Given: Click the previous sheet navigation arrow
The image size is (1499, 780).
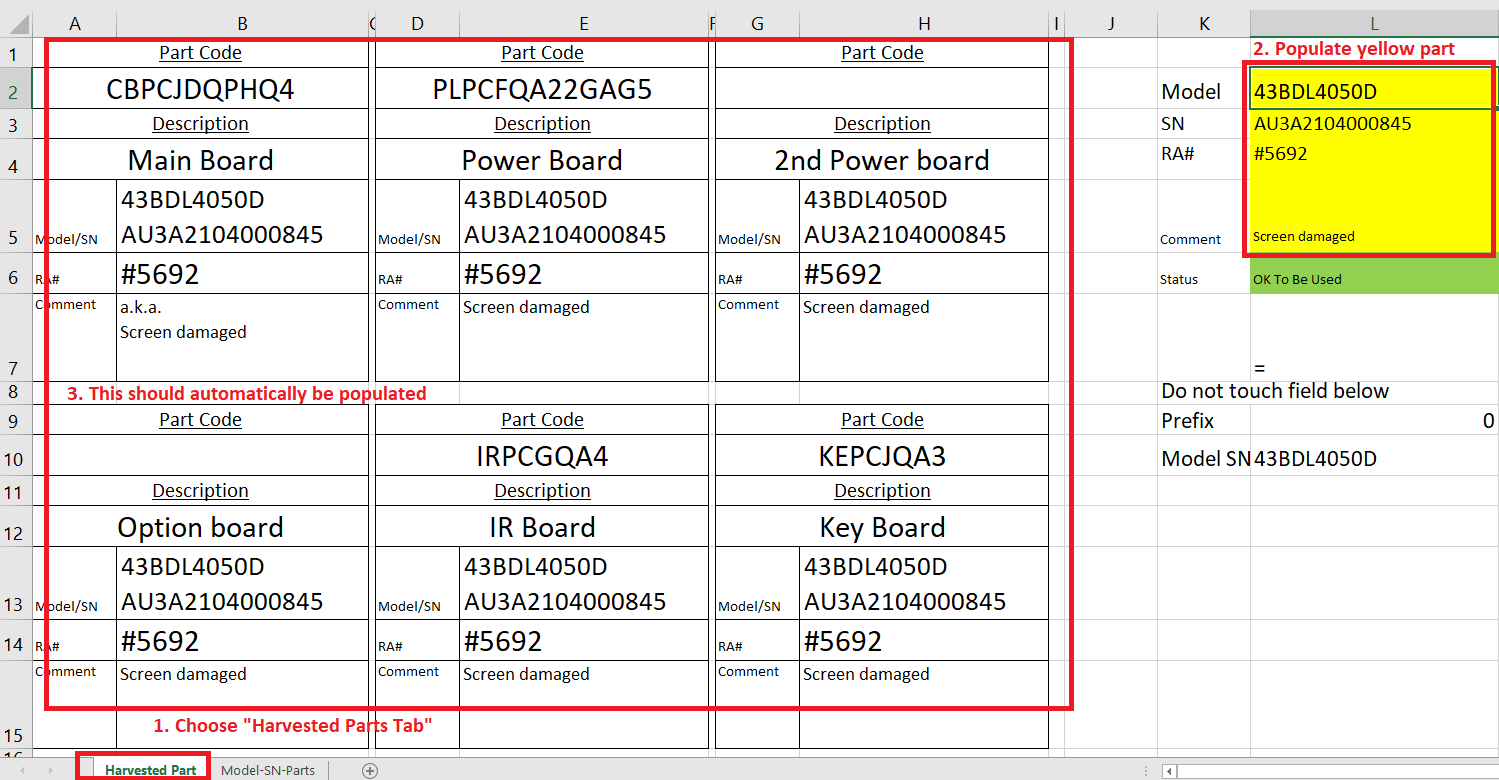Looking at the screenshot, I should (23, 770).
